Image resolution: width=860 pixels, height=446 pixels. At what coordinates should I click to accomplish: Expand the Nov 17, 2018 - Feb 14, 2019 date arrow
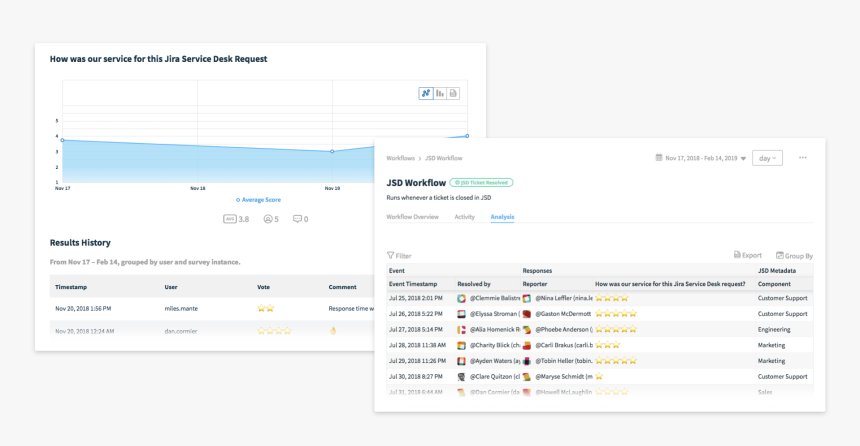point(743,159)
